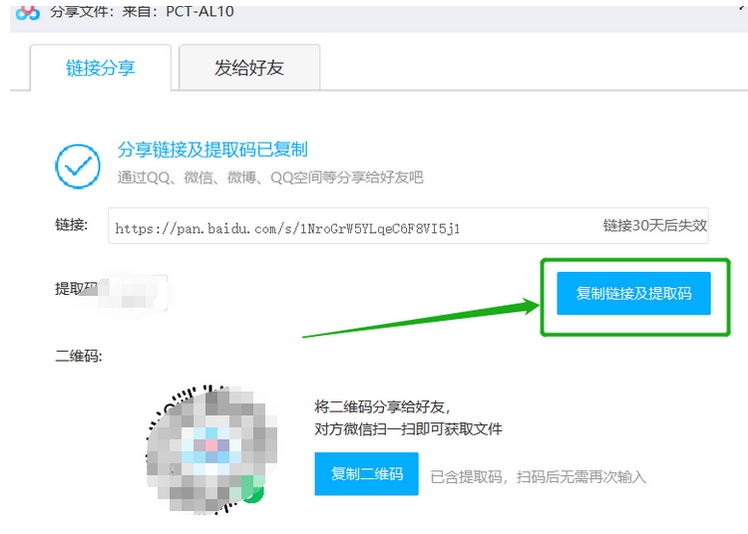Click the 复制二维码 button
The height and width of the screenshot is (534, 748).
coord(366,473)
